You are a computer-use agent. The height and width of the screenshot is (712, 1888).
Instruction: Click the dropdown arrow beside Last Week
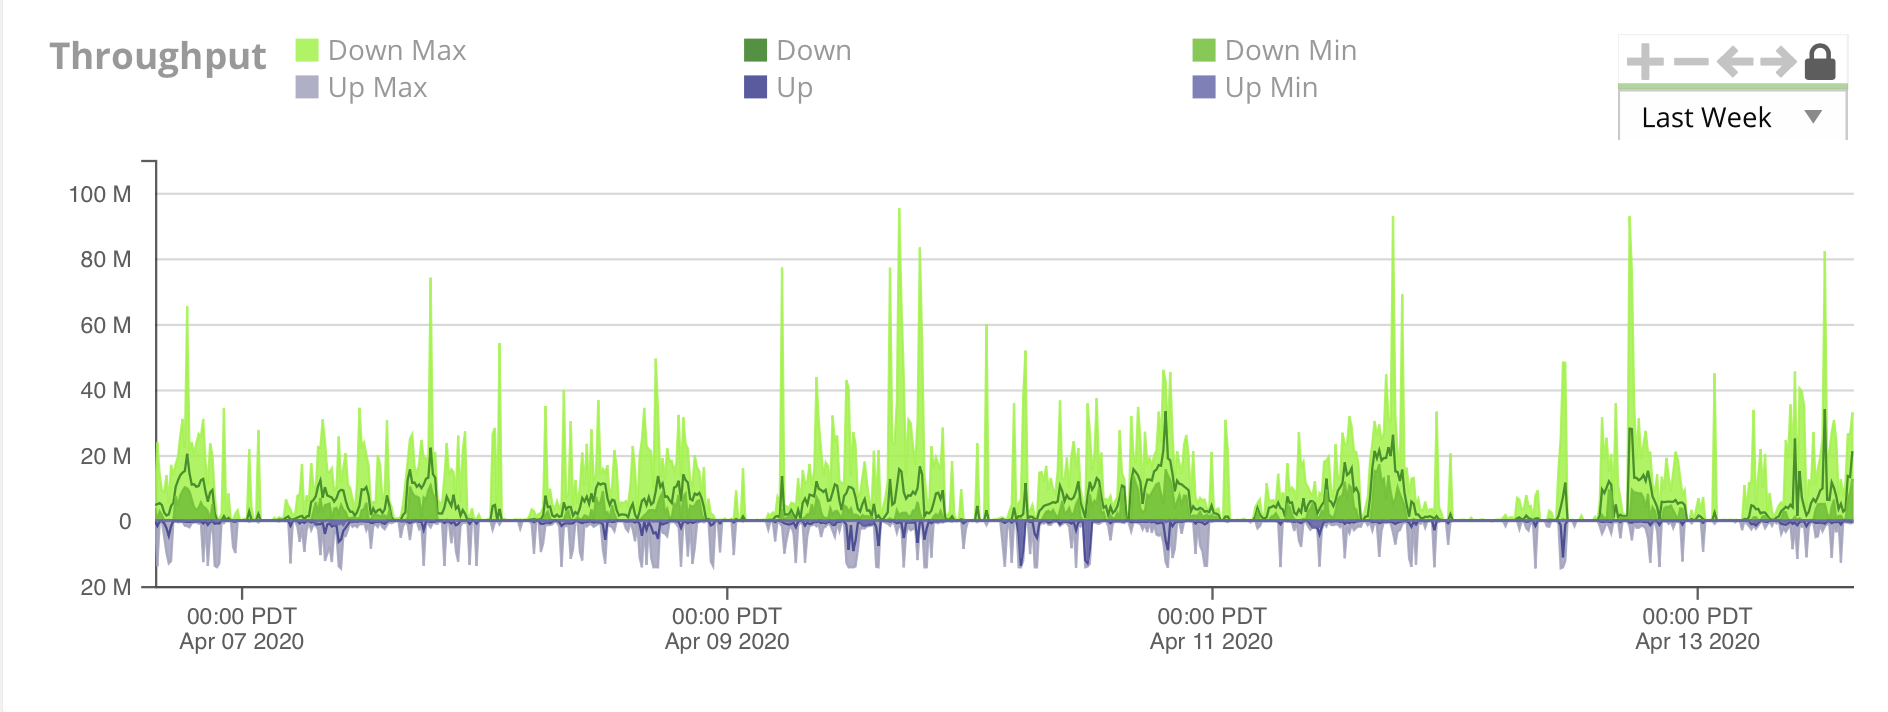[1813, 117]
